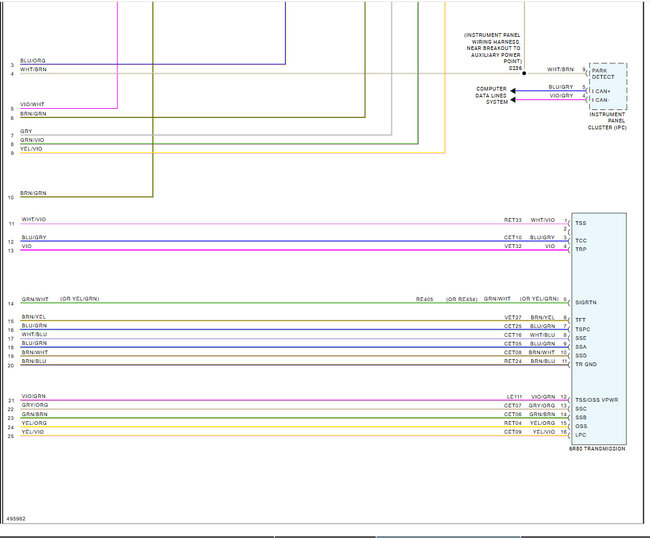This screenshot has width=650, height=538.
Task: Click circuit code VET27
Action: pyautogui.click(x=513, y=317)
